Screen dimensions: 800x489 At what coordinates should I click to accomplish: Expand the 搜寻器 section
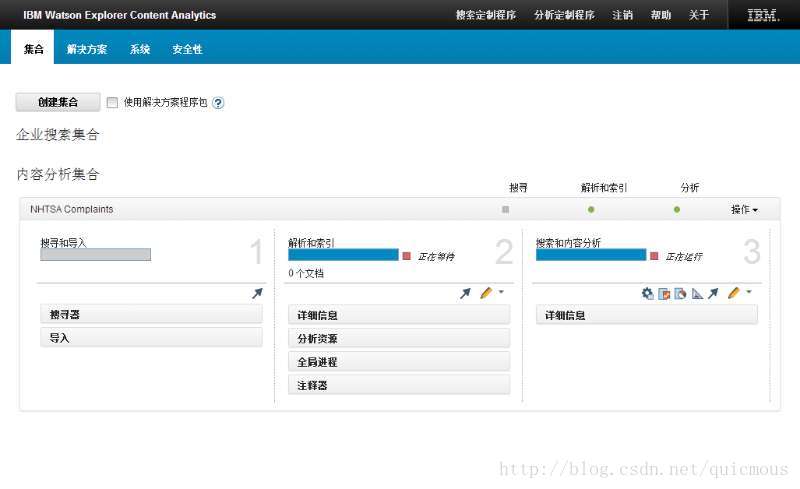pyautogui.click(x=152, y=314)
